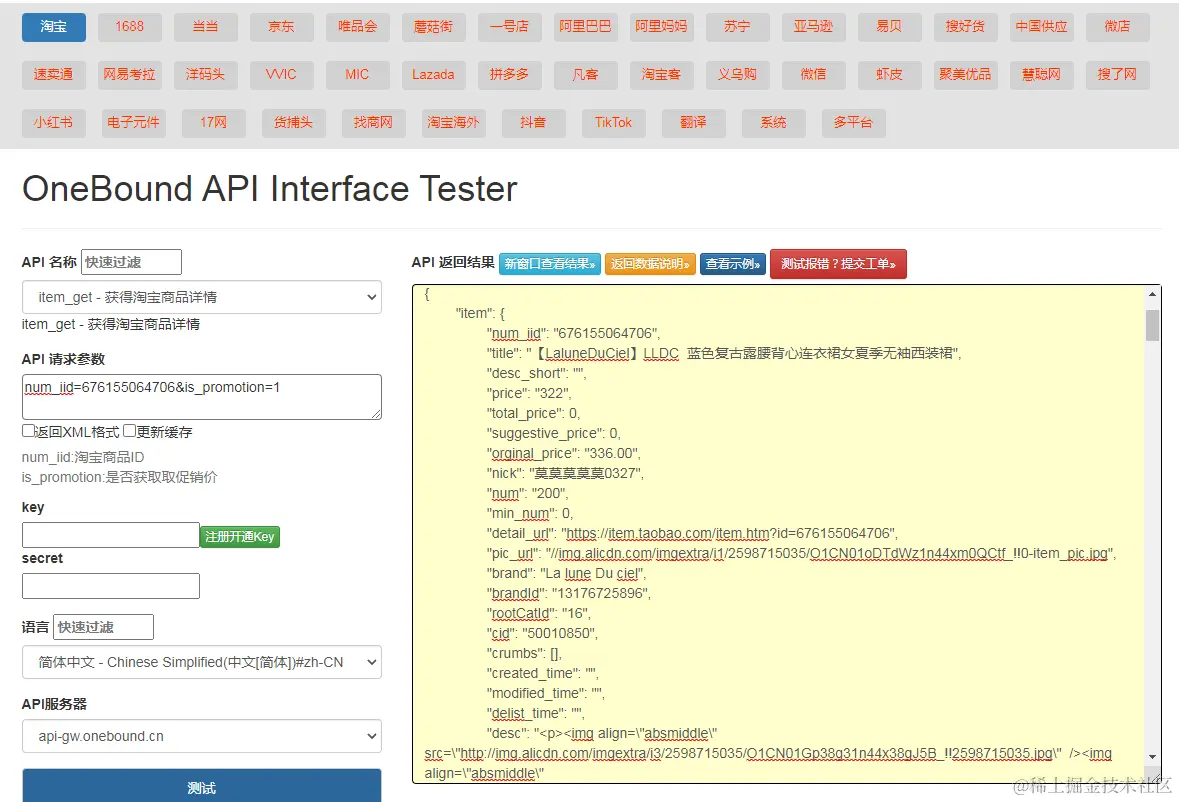Focus the secret input field

pos(111,586)
